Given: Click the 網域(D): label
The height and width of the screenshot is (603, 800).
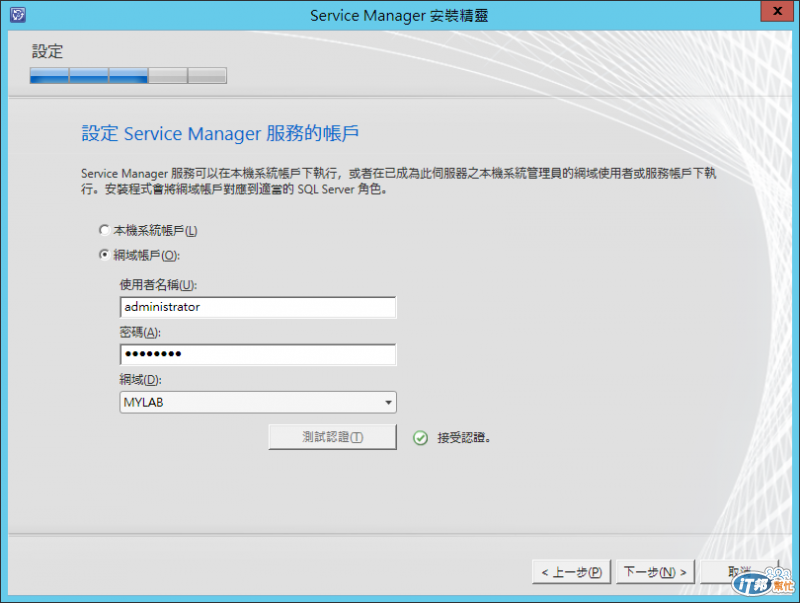Looking at the screenshot, I should pos(140,380).
